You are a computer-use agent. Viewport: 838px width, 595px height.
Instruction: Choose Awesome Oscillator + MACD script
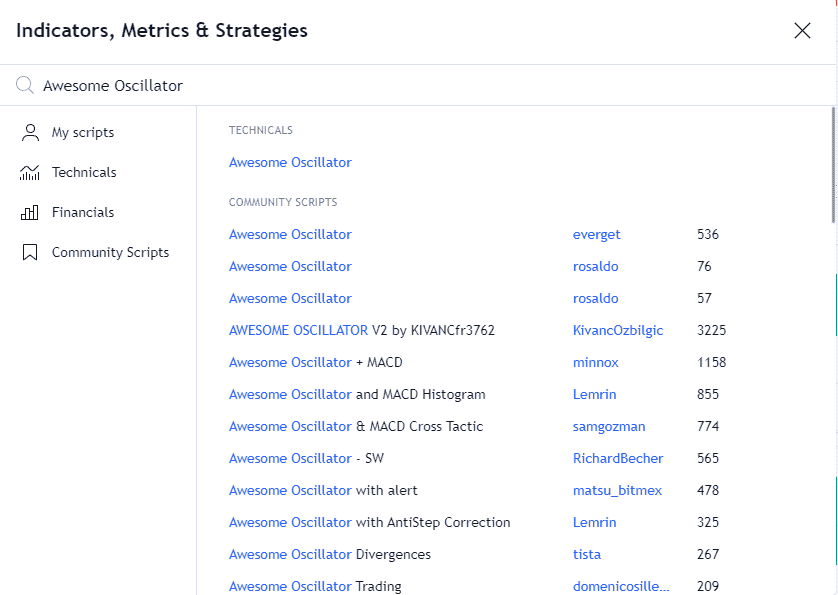coord(315,362)
